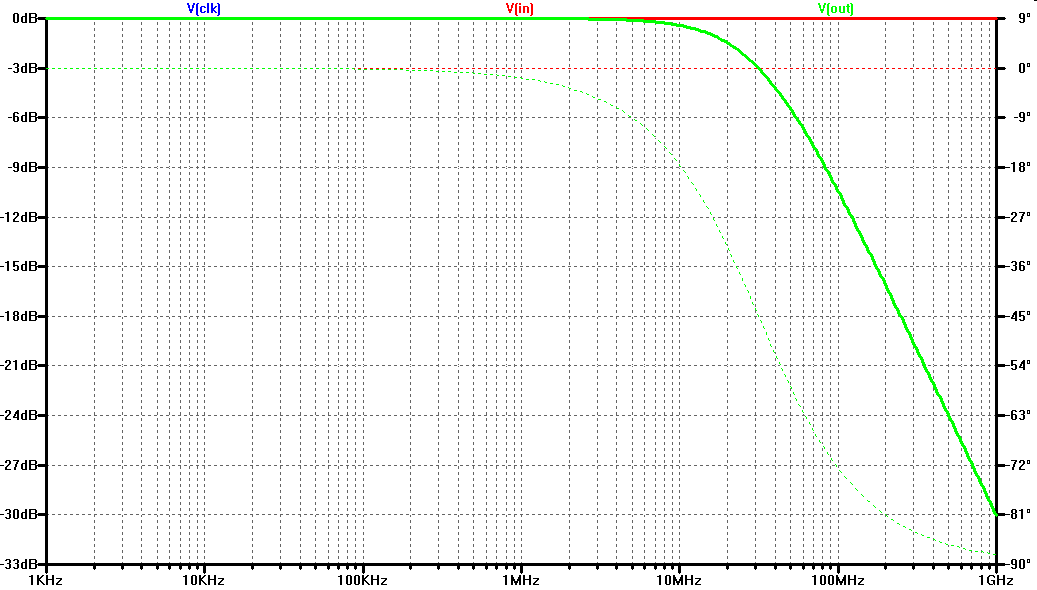Image resolution: width=1037 pixels, height=590 pixels.
Task: Click the V(clk) trace label
Action: [203, 8]
